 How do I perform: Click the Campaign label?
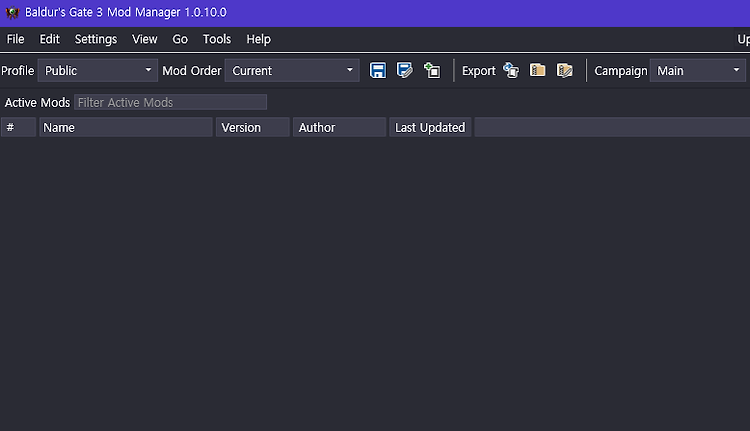tap(620, 71)
